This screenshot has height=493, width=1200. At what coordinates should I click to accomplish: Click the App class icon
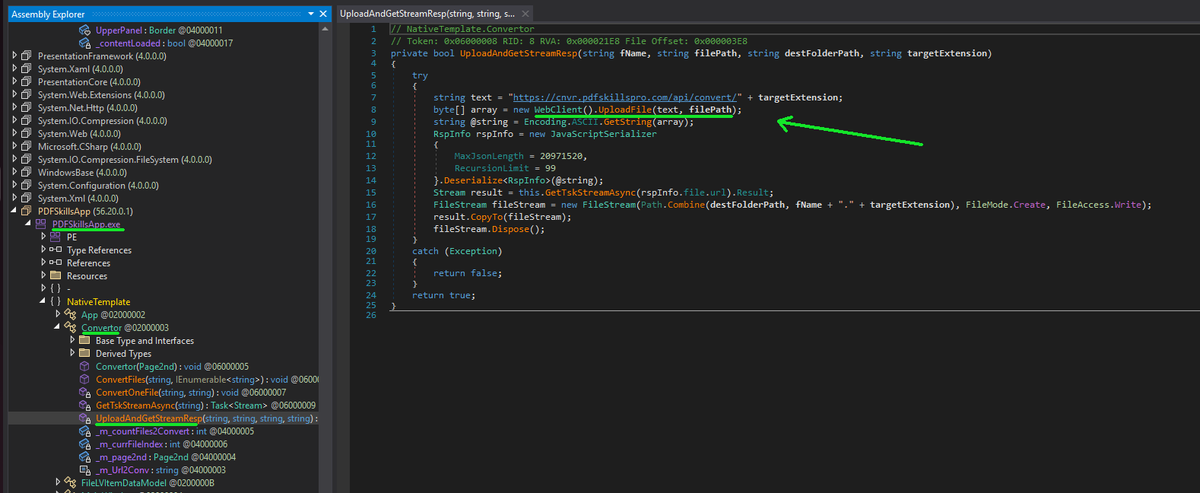tap(71, 314)
